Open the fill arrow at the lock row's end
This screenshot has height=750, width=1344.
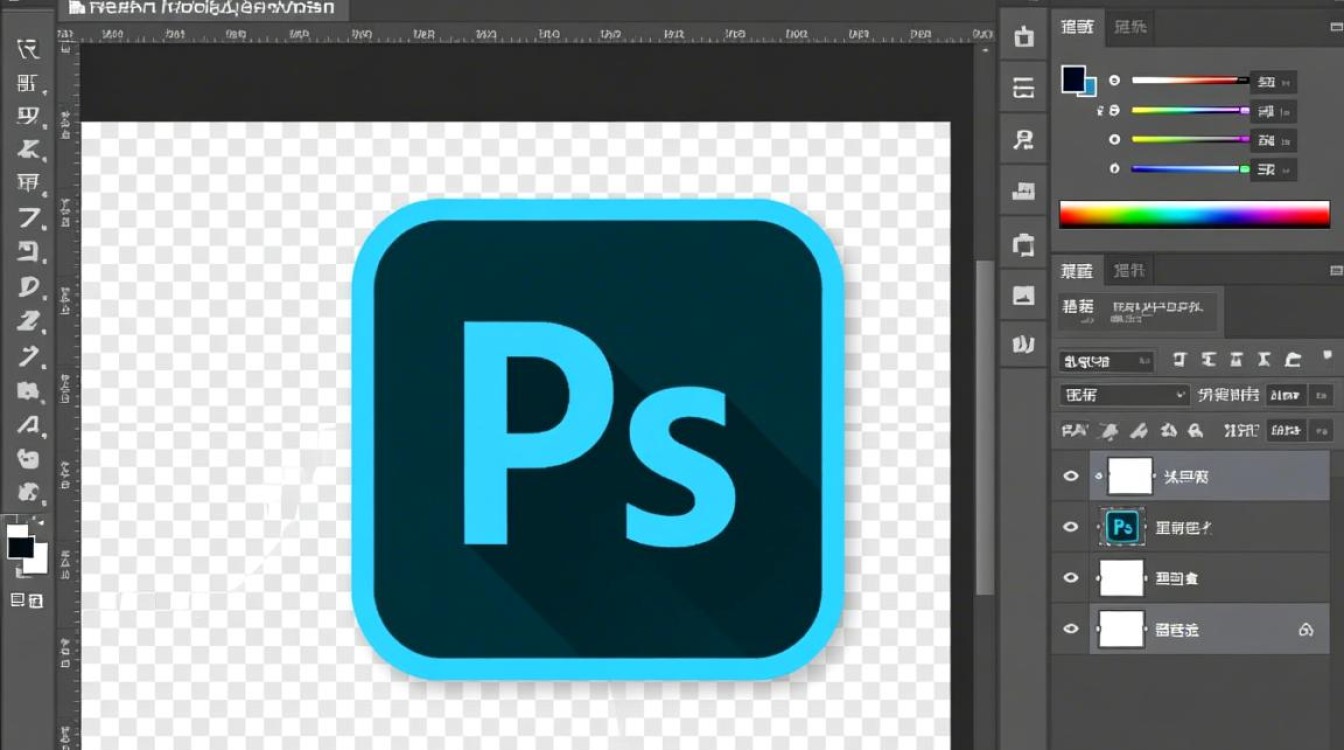1319,431
